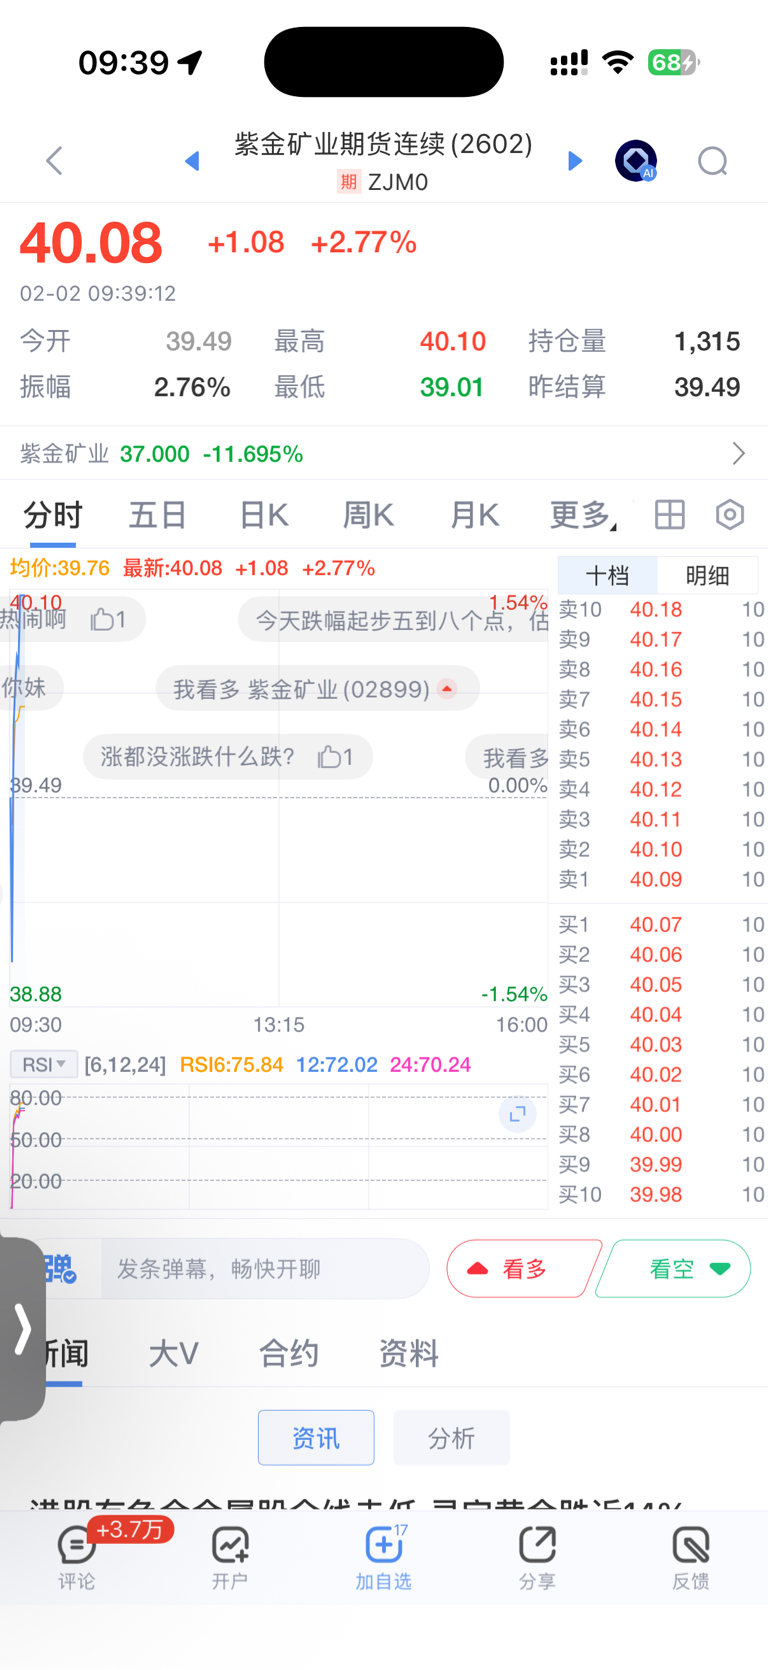The height and width of the screenshot is (1670, 768).
Task: Open the 资料 section tab
Action: (409, 1354)
